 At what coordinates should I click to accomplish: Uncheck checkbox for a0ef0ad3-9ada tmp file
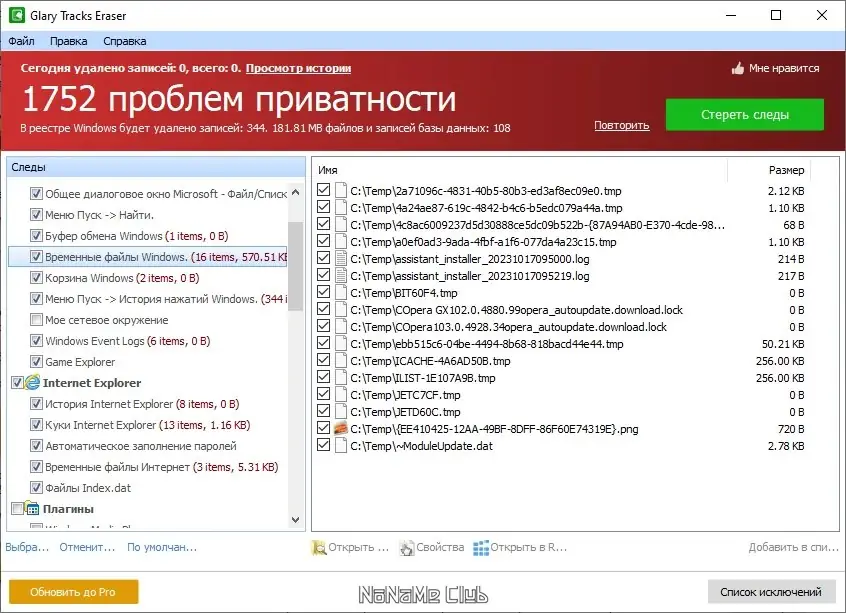pos(323,241)
